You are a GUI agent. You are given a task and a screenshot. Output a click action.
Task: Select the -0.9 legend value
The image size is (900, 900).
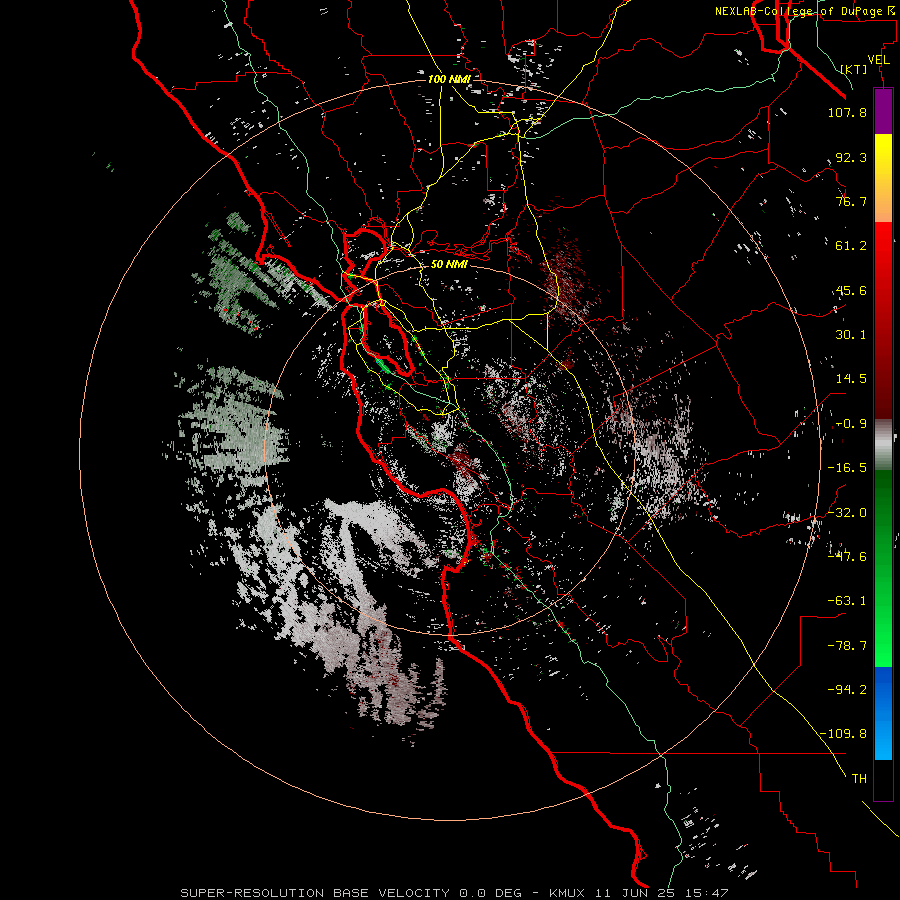click(851, 424)
